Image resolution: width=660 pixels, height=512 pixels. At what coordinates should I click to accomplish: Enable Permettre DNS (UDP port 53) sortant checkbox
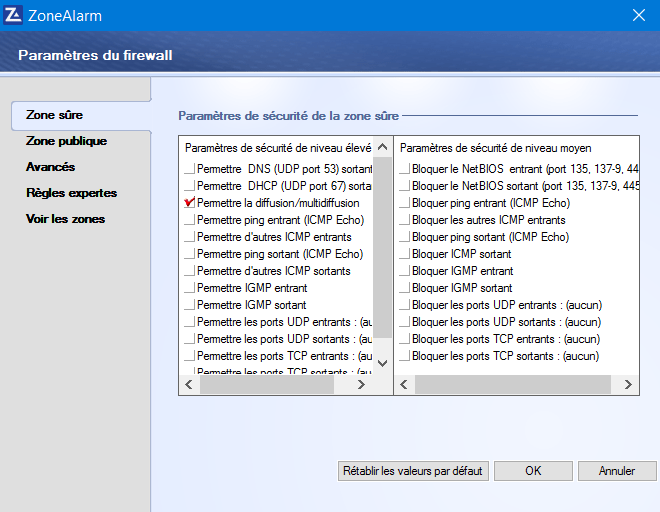[189, 169]
